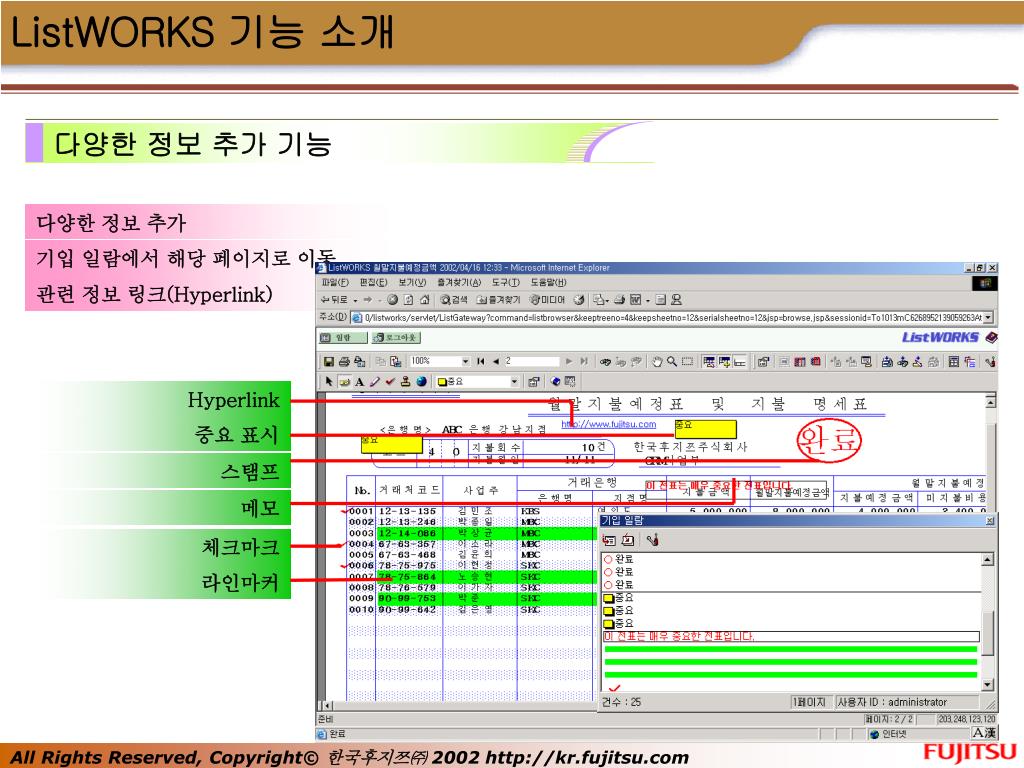
Task: Click the IE 검색 search button
Action: (454, 300)
